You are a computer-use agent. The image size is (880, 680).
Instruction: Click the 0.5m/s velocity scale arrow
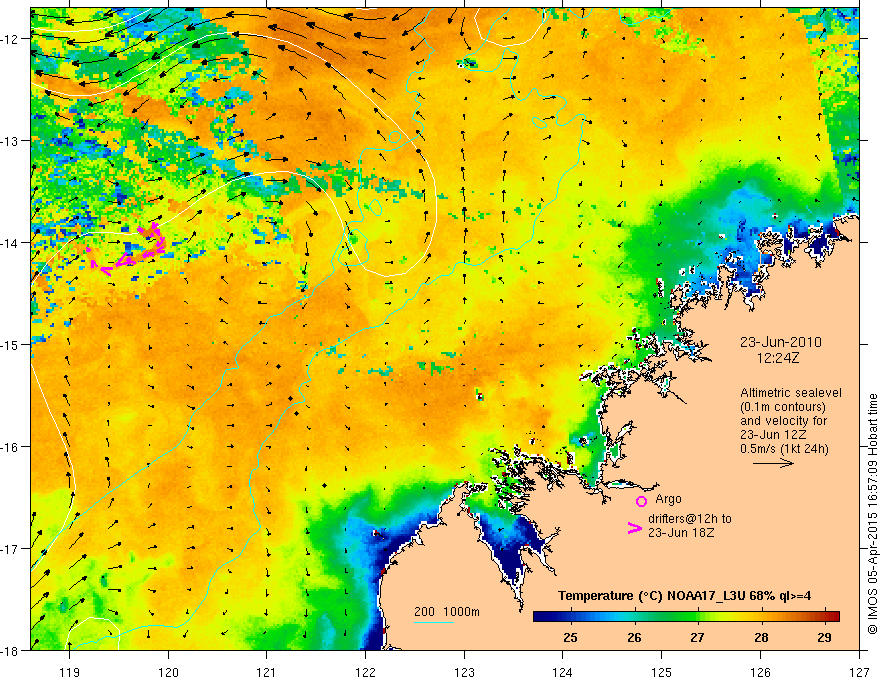[773, 463]
